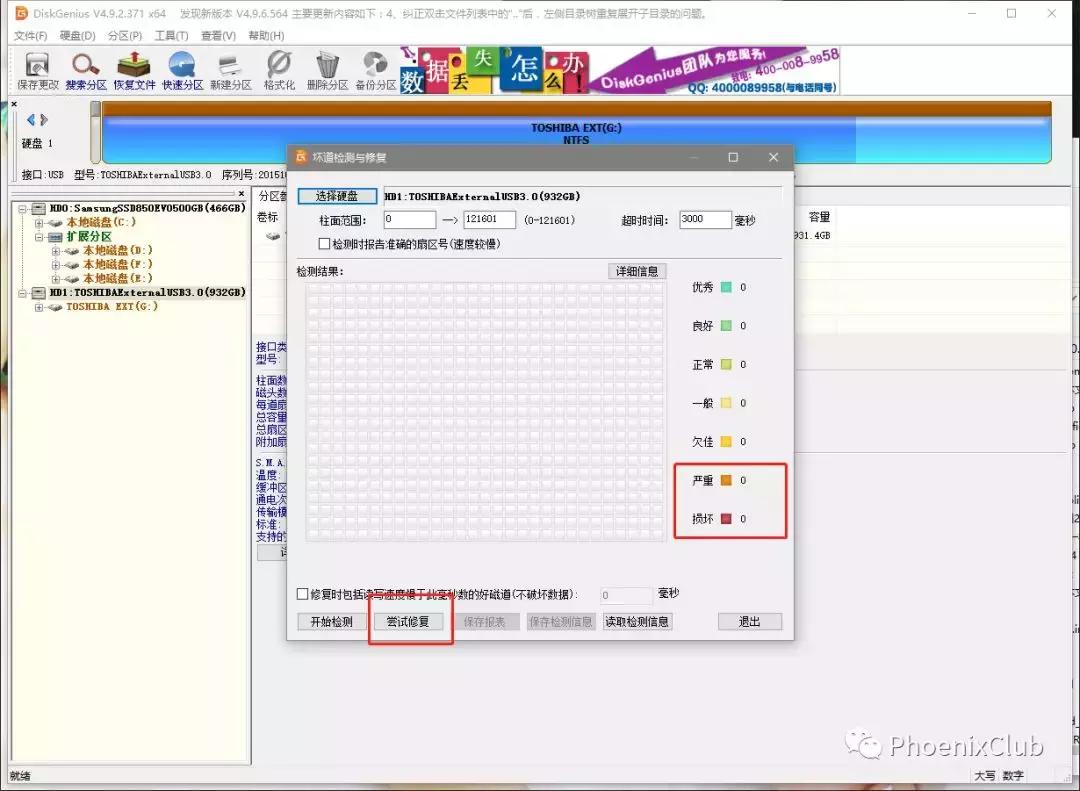Click the drive icon beside 本地磁盘(D:)
This screenshot has height=791, width=1080.
coord(72,251)
